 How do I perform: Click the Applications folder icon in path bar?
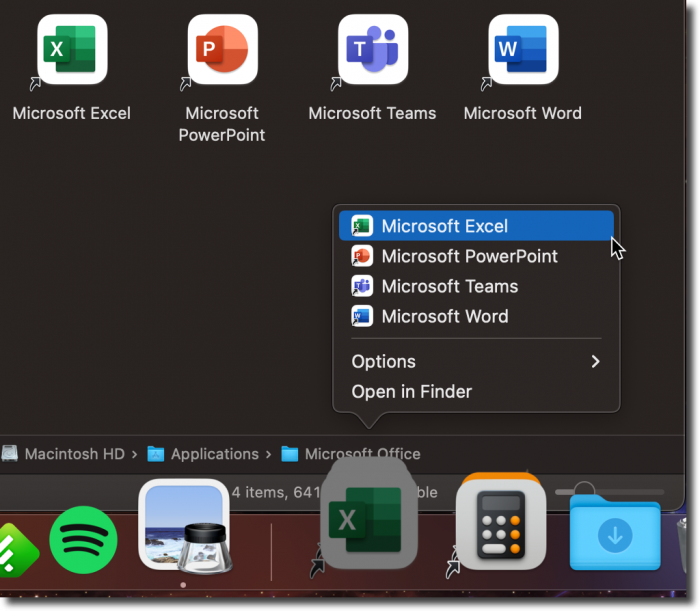point(156,454)
